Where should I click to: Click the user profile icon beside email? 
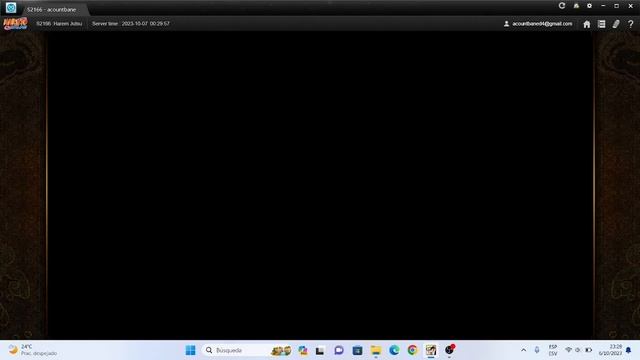point(506,24)
